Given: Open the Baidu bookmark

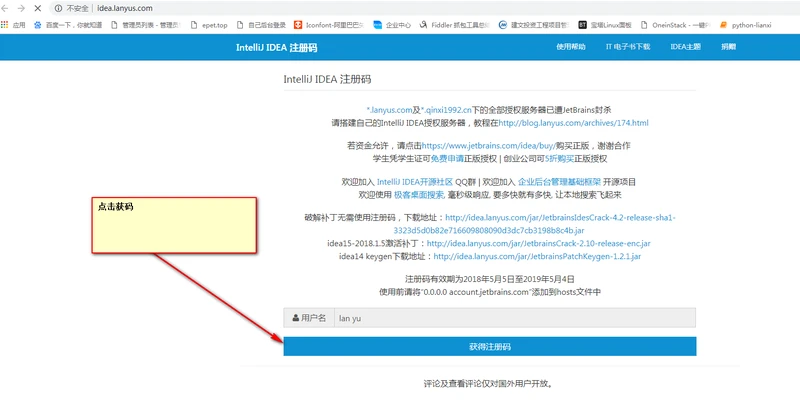Looking at the screenshot, I should pyautogui.click(x=68, y=24).
